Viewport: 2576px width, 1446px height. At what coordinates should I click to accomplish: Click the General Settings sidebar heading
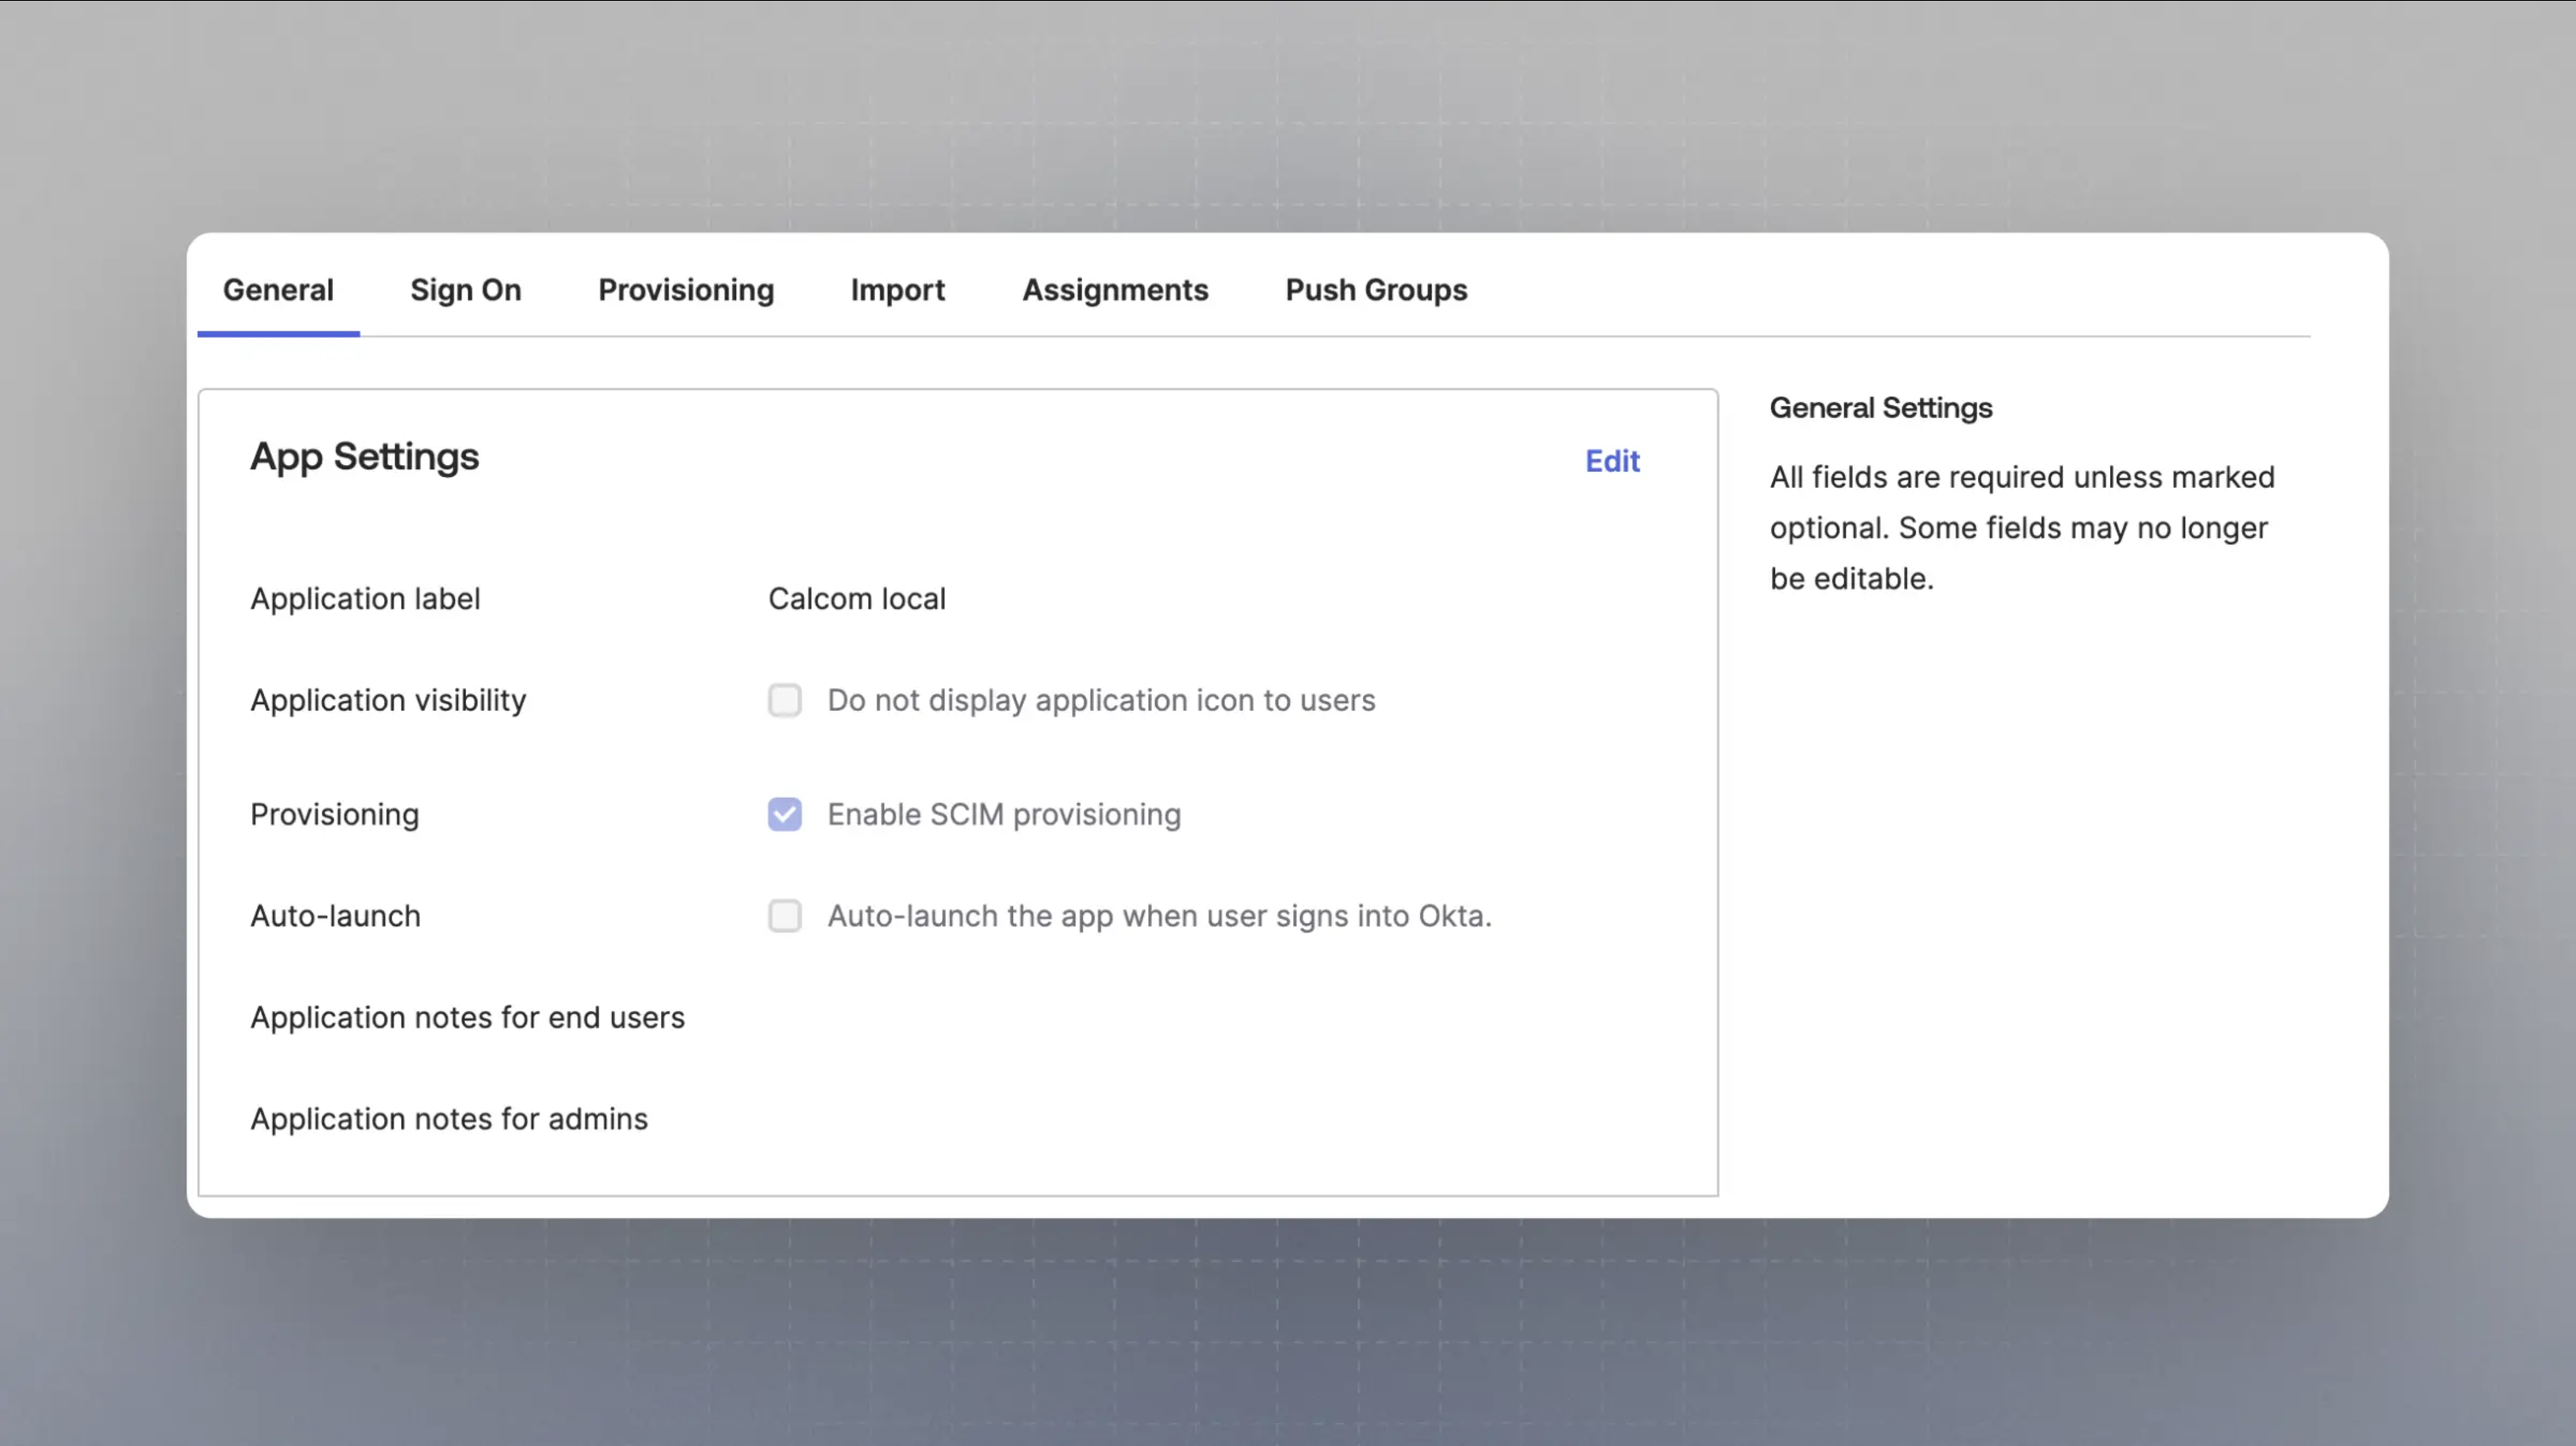pos(1880,408)
